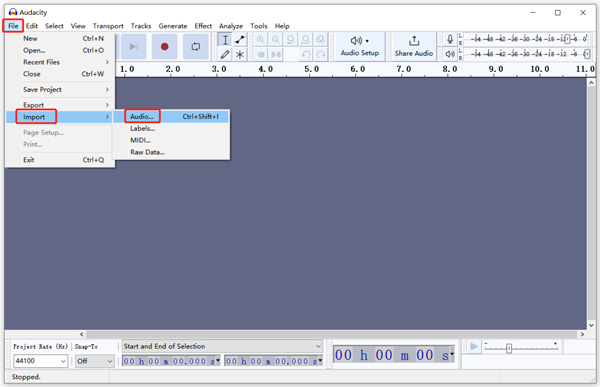Open the Audio Setup dropdown
Viewport: 600px width, 387px height.
360,47
